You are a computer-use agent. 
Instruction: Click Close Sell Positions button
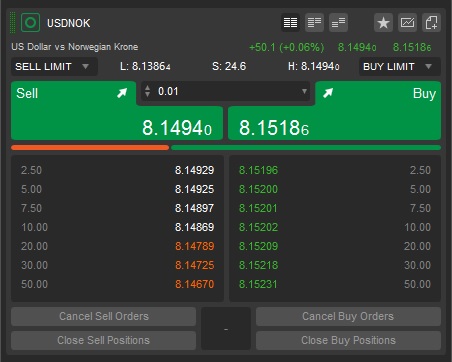tap(104, 340)
